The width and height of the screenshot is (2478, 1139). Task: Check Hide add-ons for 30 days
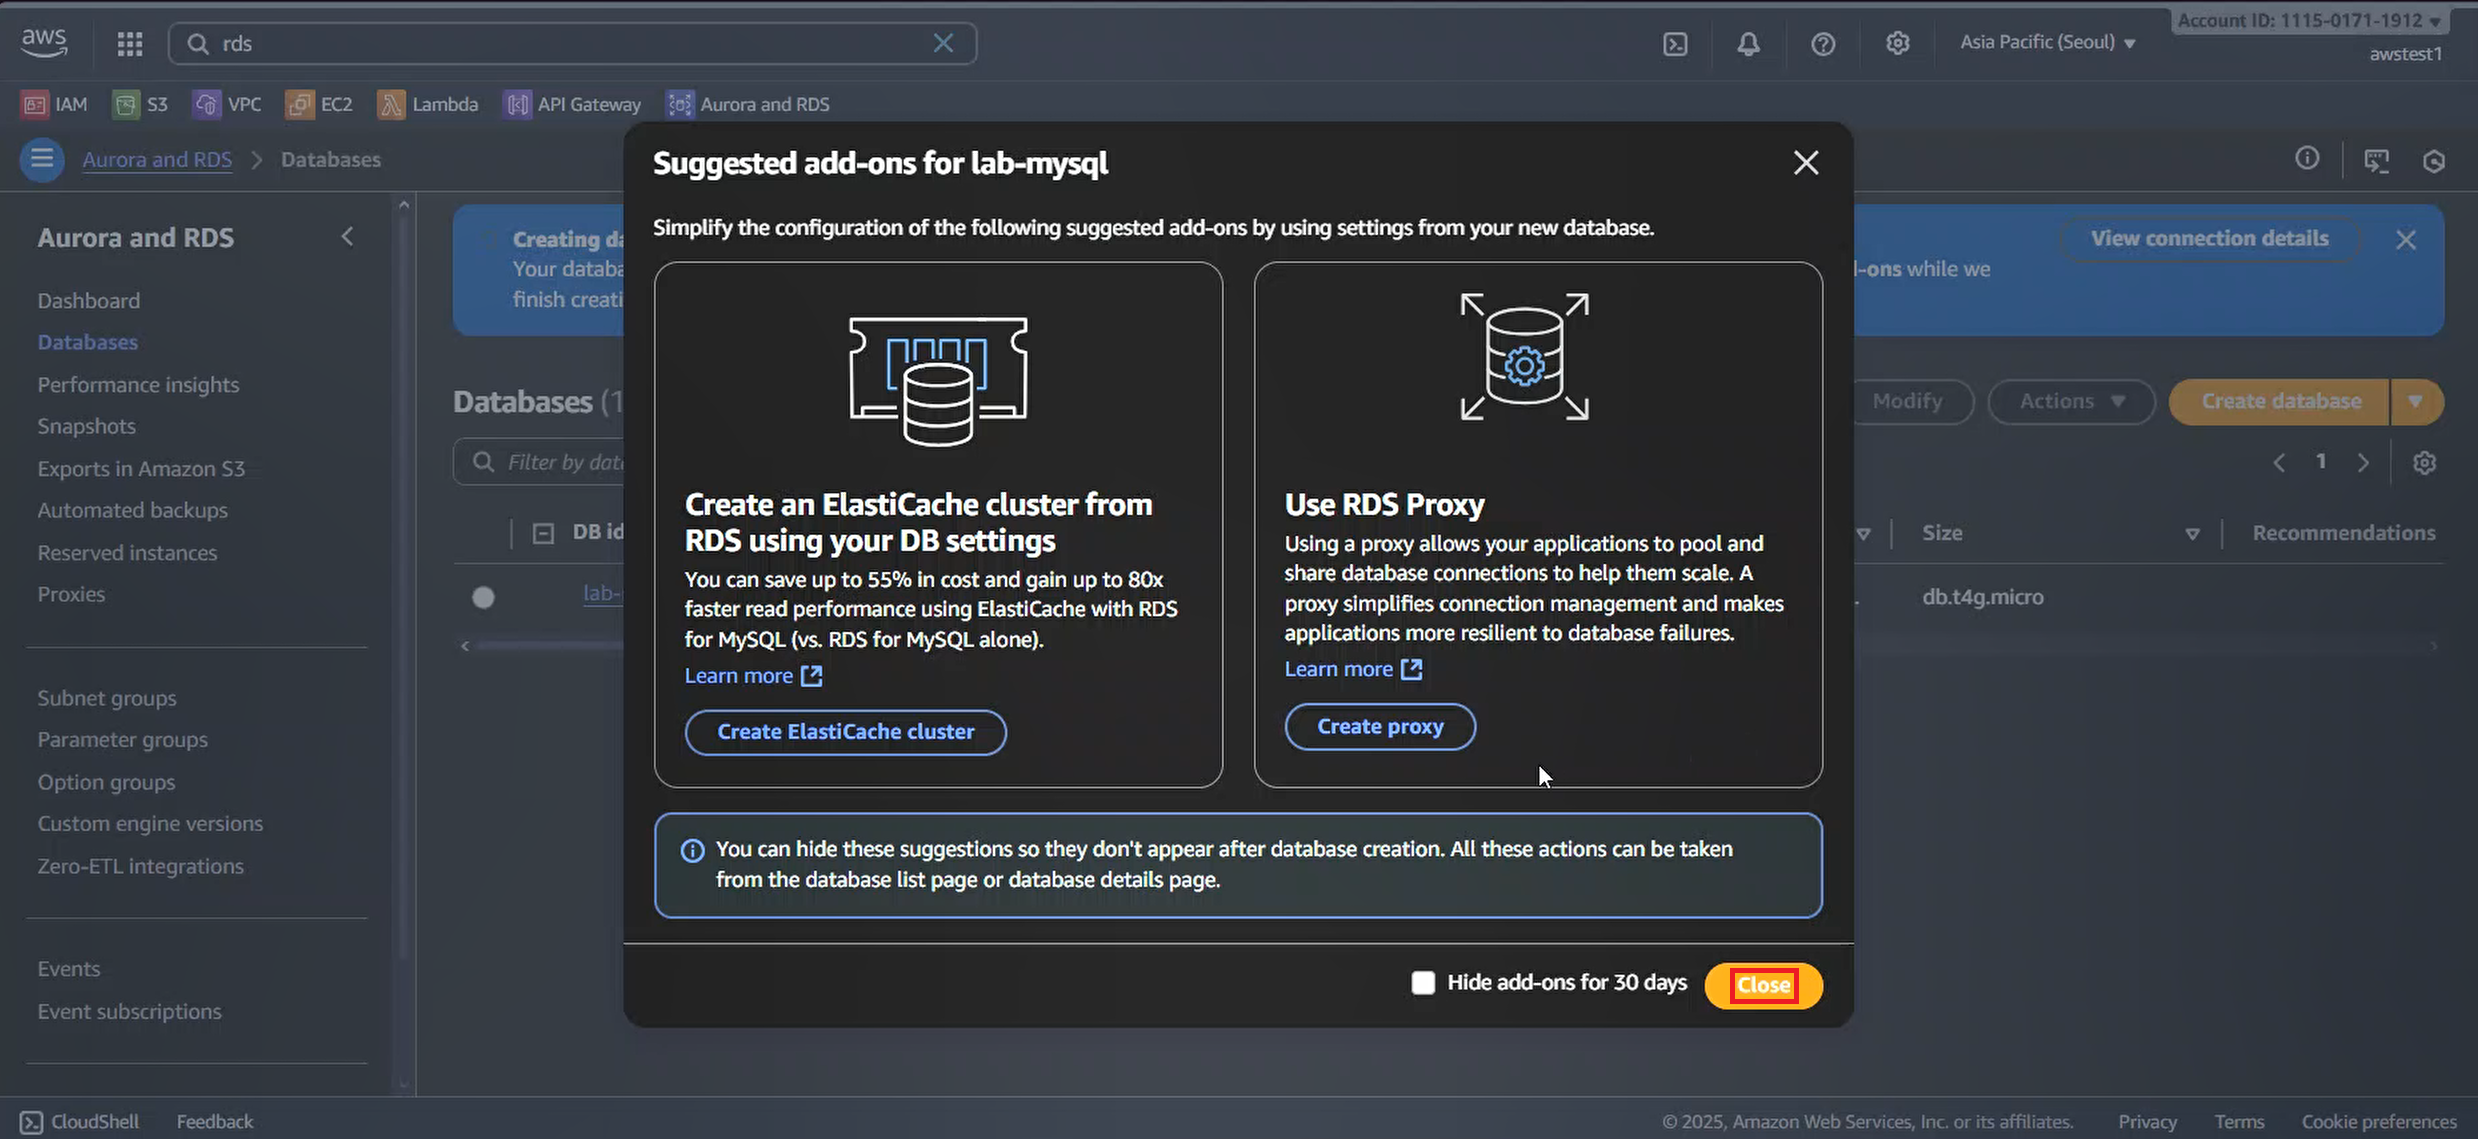coord(1422,983)
